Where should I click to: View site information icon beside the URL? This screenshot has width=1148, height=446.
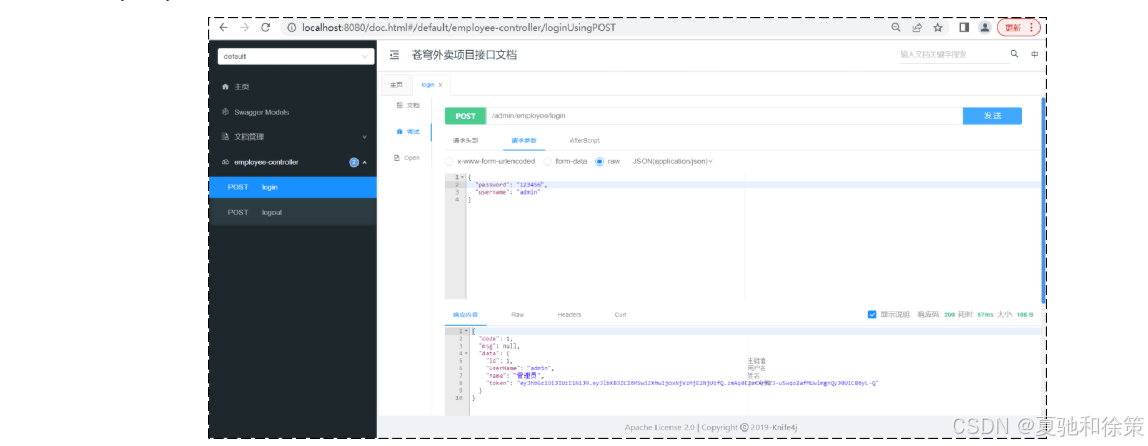click(x=291, y=27)
